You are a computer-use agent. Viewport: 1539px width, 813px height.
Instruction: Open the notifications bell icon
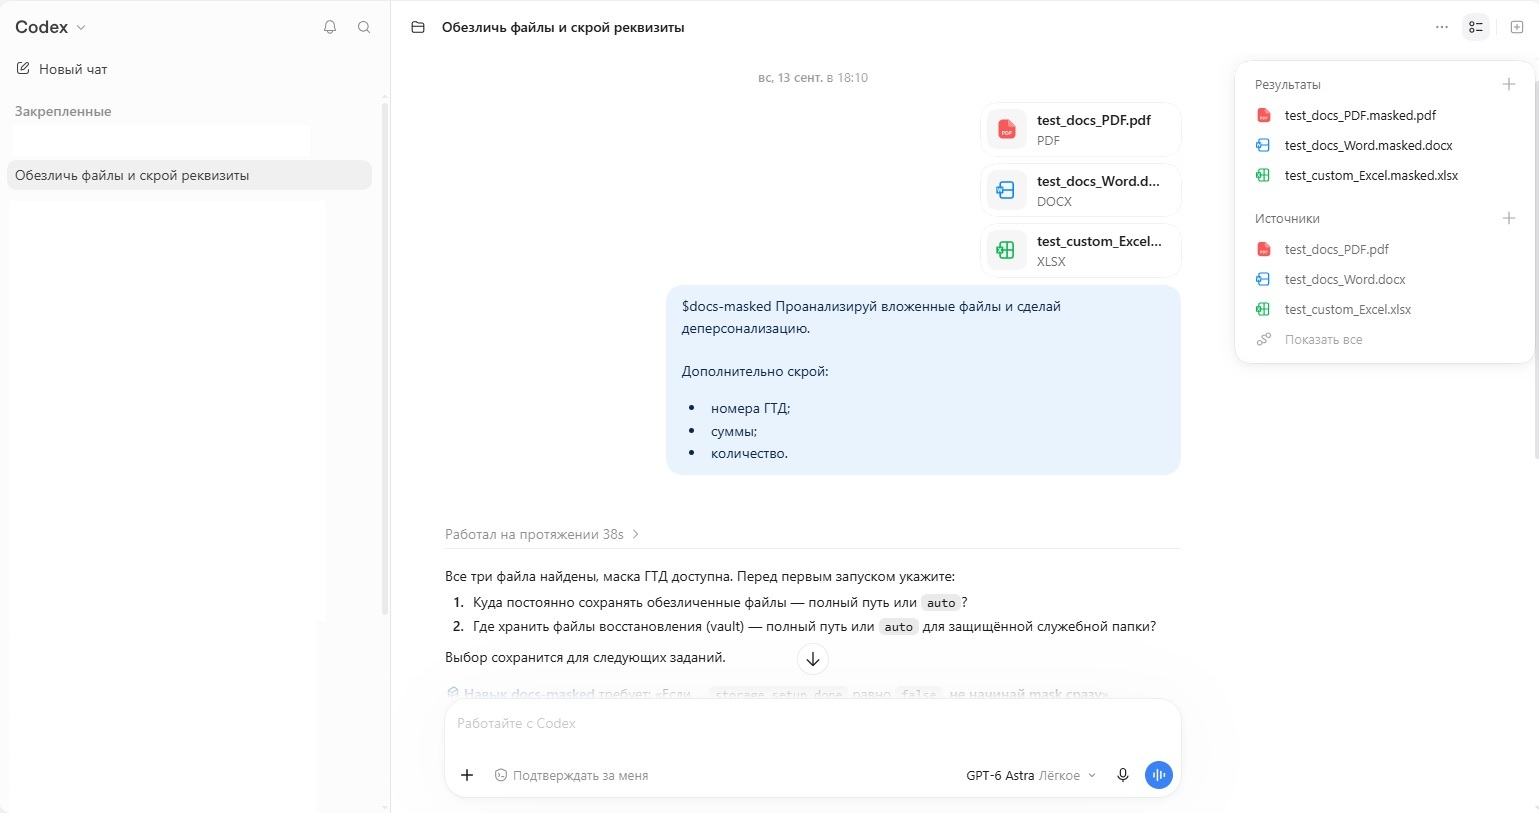[330, 27]
